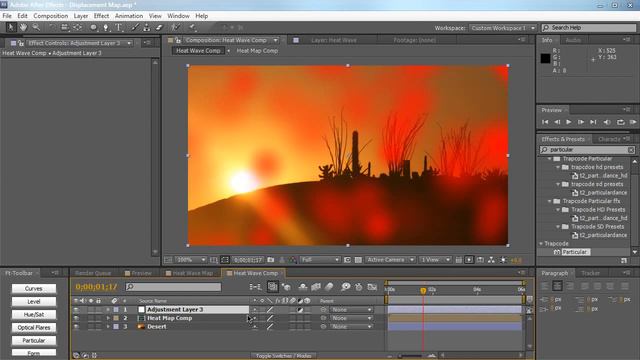Viewport: 640px width, 360px height.
Task: Hide the Heat Map Comp layer
Action: pyautogui.click(x=76, y=318)
